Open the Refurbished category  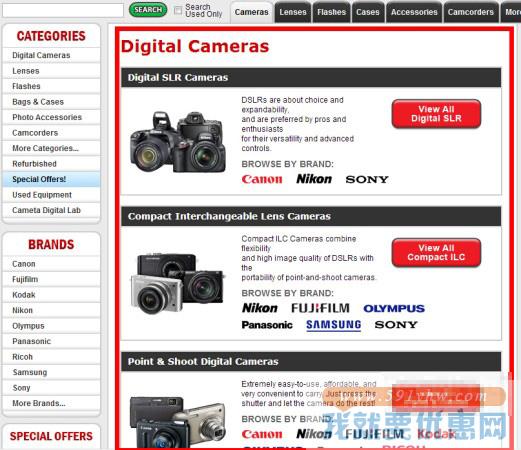point(51,164)
